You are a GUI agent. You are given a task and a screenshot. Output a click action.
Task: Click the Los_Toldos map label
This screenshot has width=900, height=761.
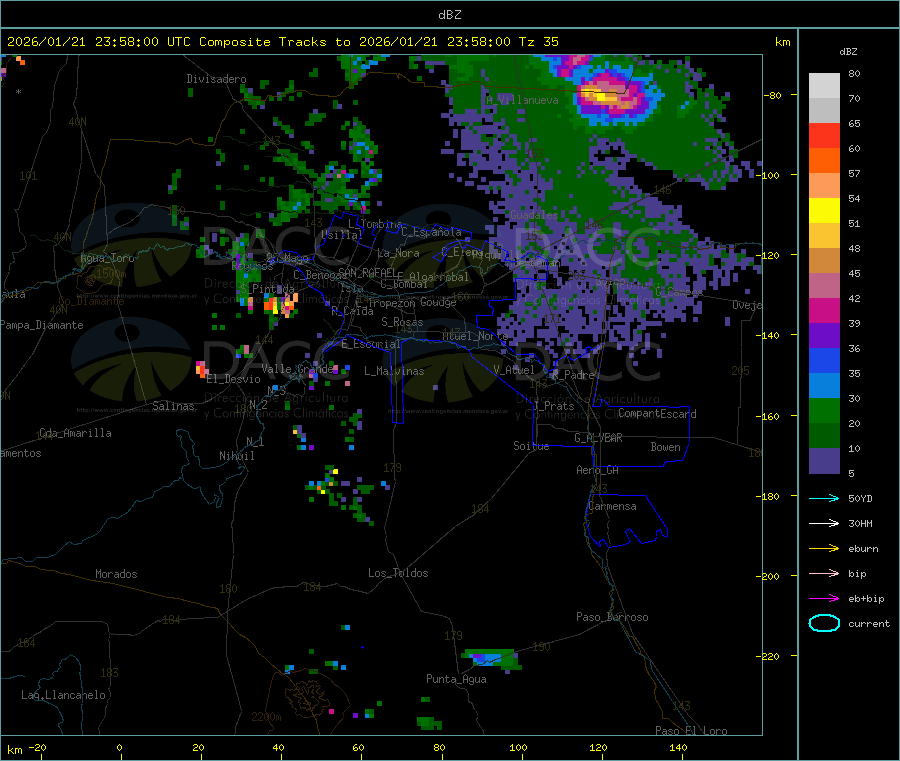point(398,573)
